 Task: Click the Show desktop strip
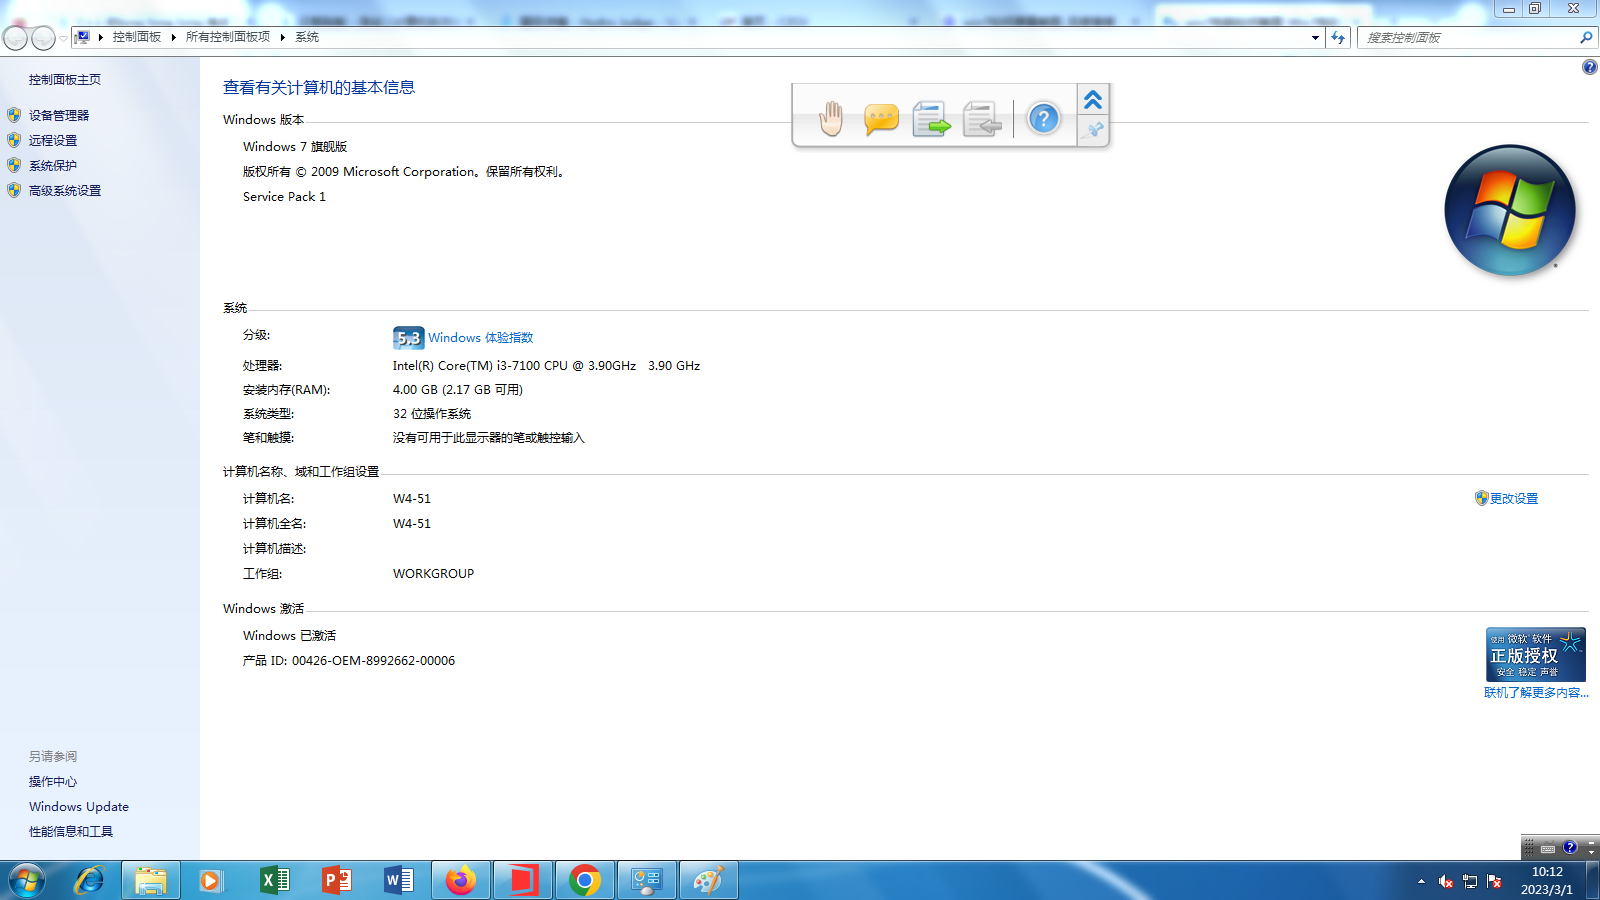pyautogui.click(x=1592, y=881)
